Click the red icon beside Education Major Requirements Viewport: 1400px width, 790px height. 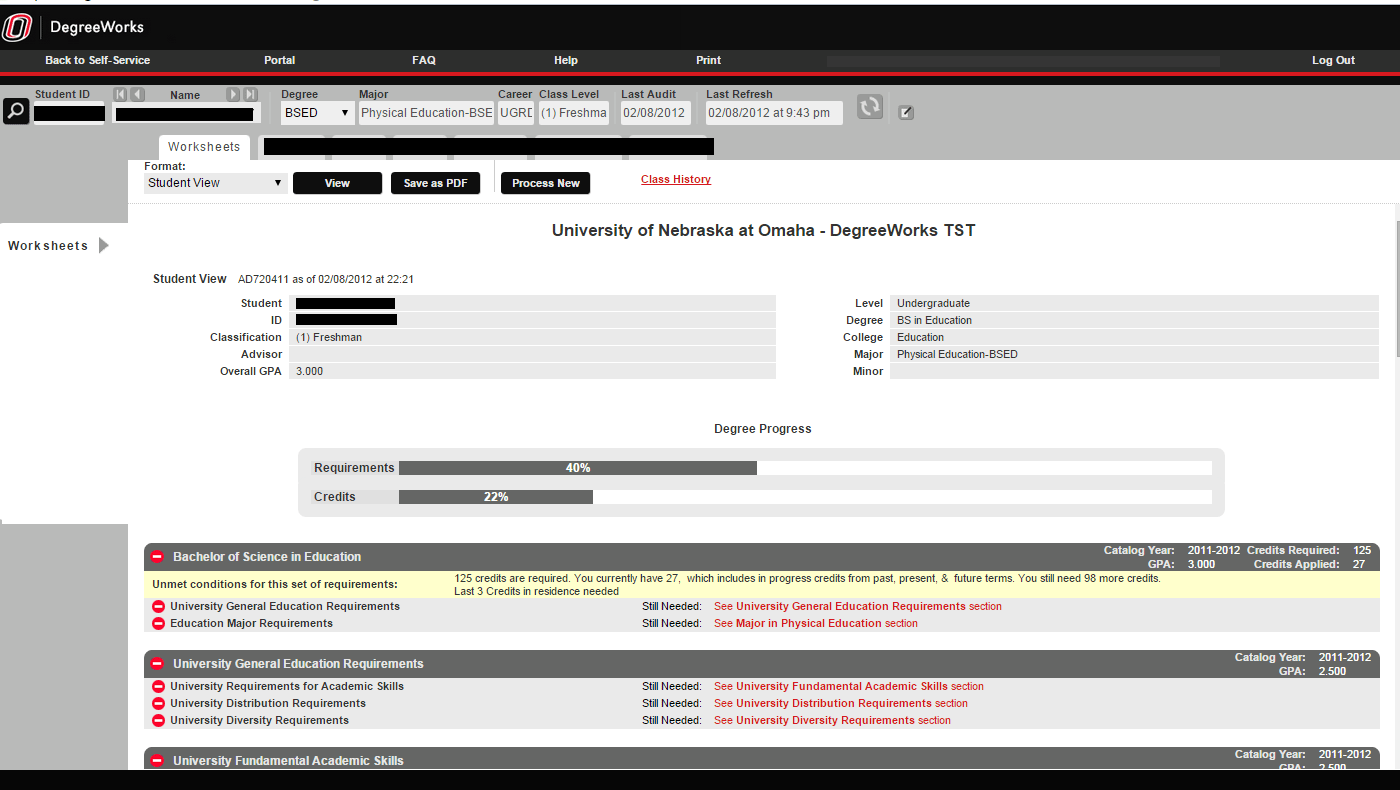(158, 624)
